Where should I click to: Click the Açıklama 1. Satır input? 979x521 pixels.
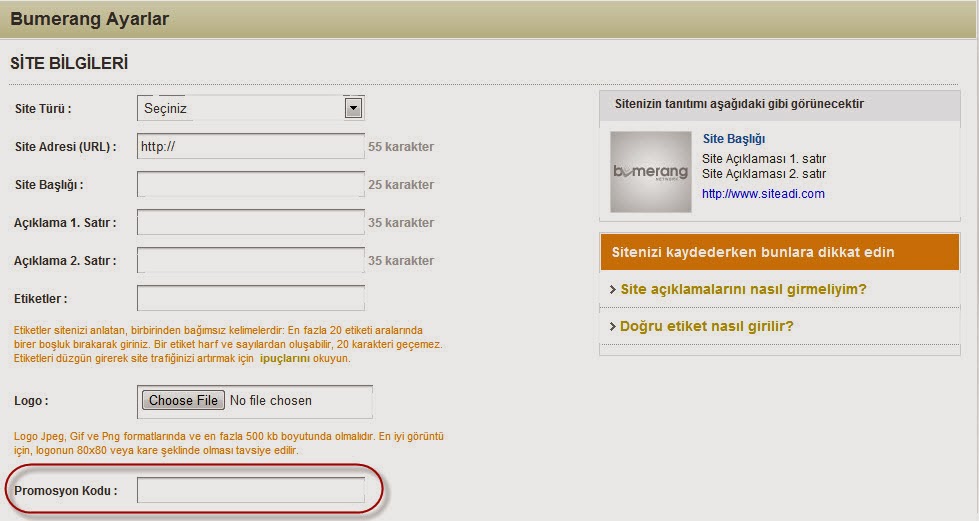[250, 222]
